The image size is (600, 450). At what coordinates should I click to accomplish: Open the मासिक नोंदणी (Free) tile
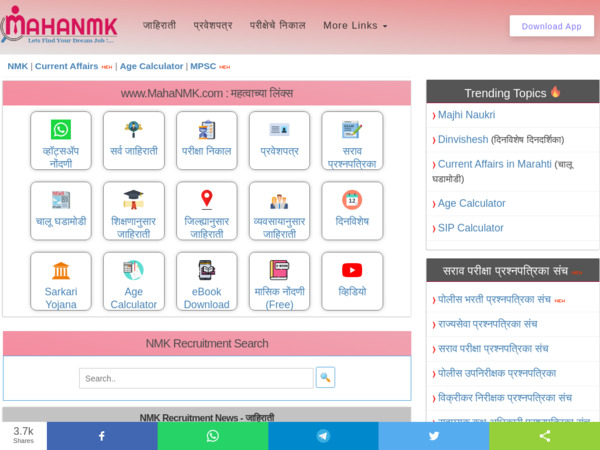click(279, 281)
